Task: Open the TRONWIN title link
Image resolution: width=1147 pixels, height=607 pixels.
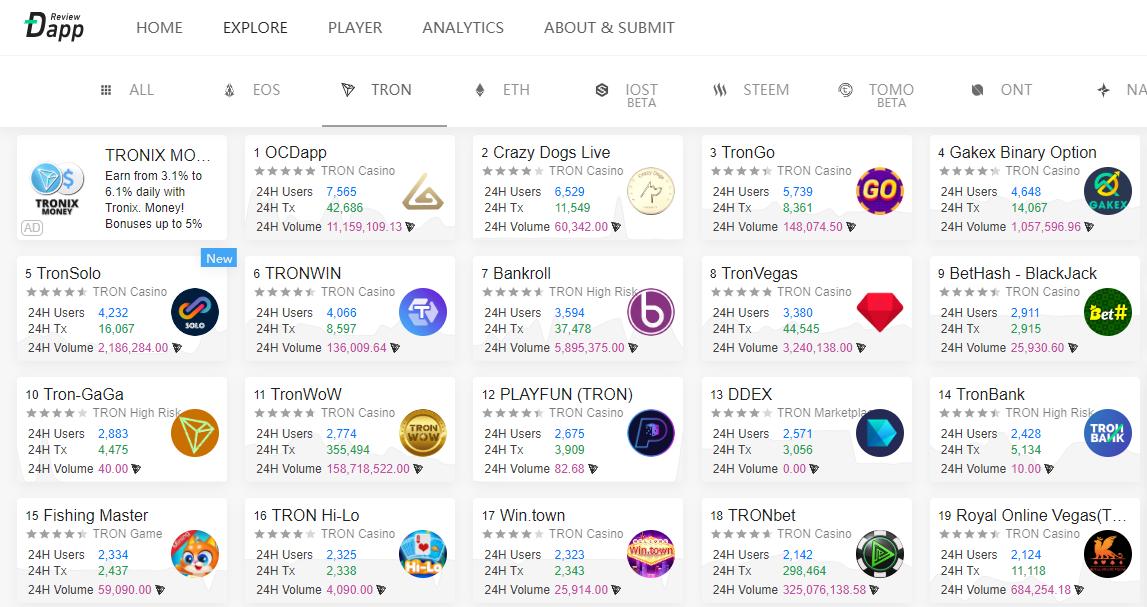Action: (303, 274)
